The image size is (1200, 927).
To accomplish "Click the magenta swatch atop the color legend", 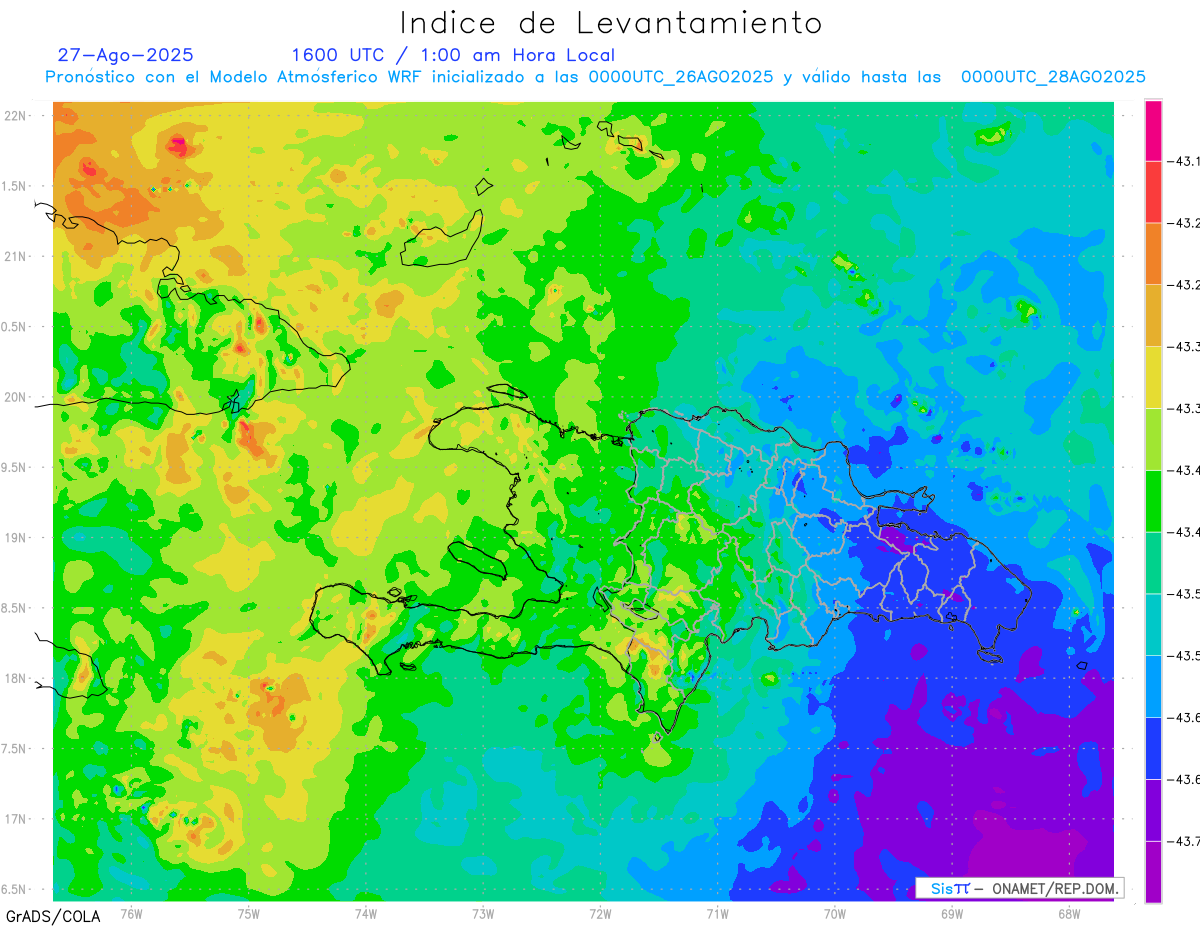I will click(1153, 130).
